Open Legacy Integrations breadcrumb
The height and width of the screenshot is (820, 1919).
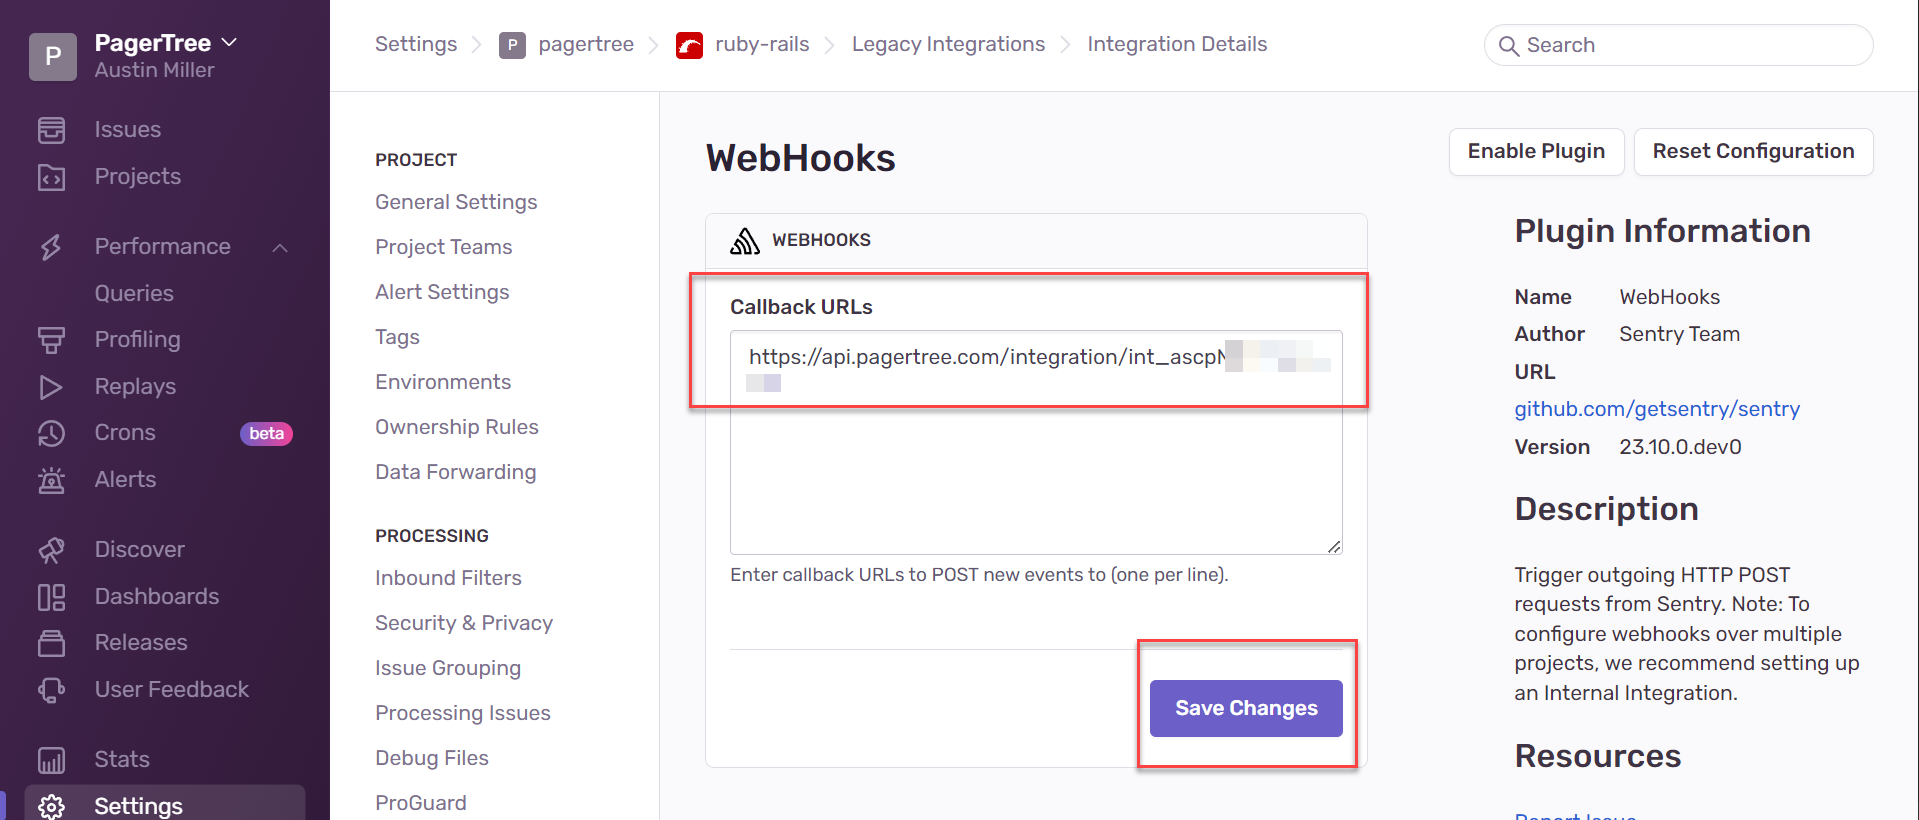point(948,44)
